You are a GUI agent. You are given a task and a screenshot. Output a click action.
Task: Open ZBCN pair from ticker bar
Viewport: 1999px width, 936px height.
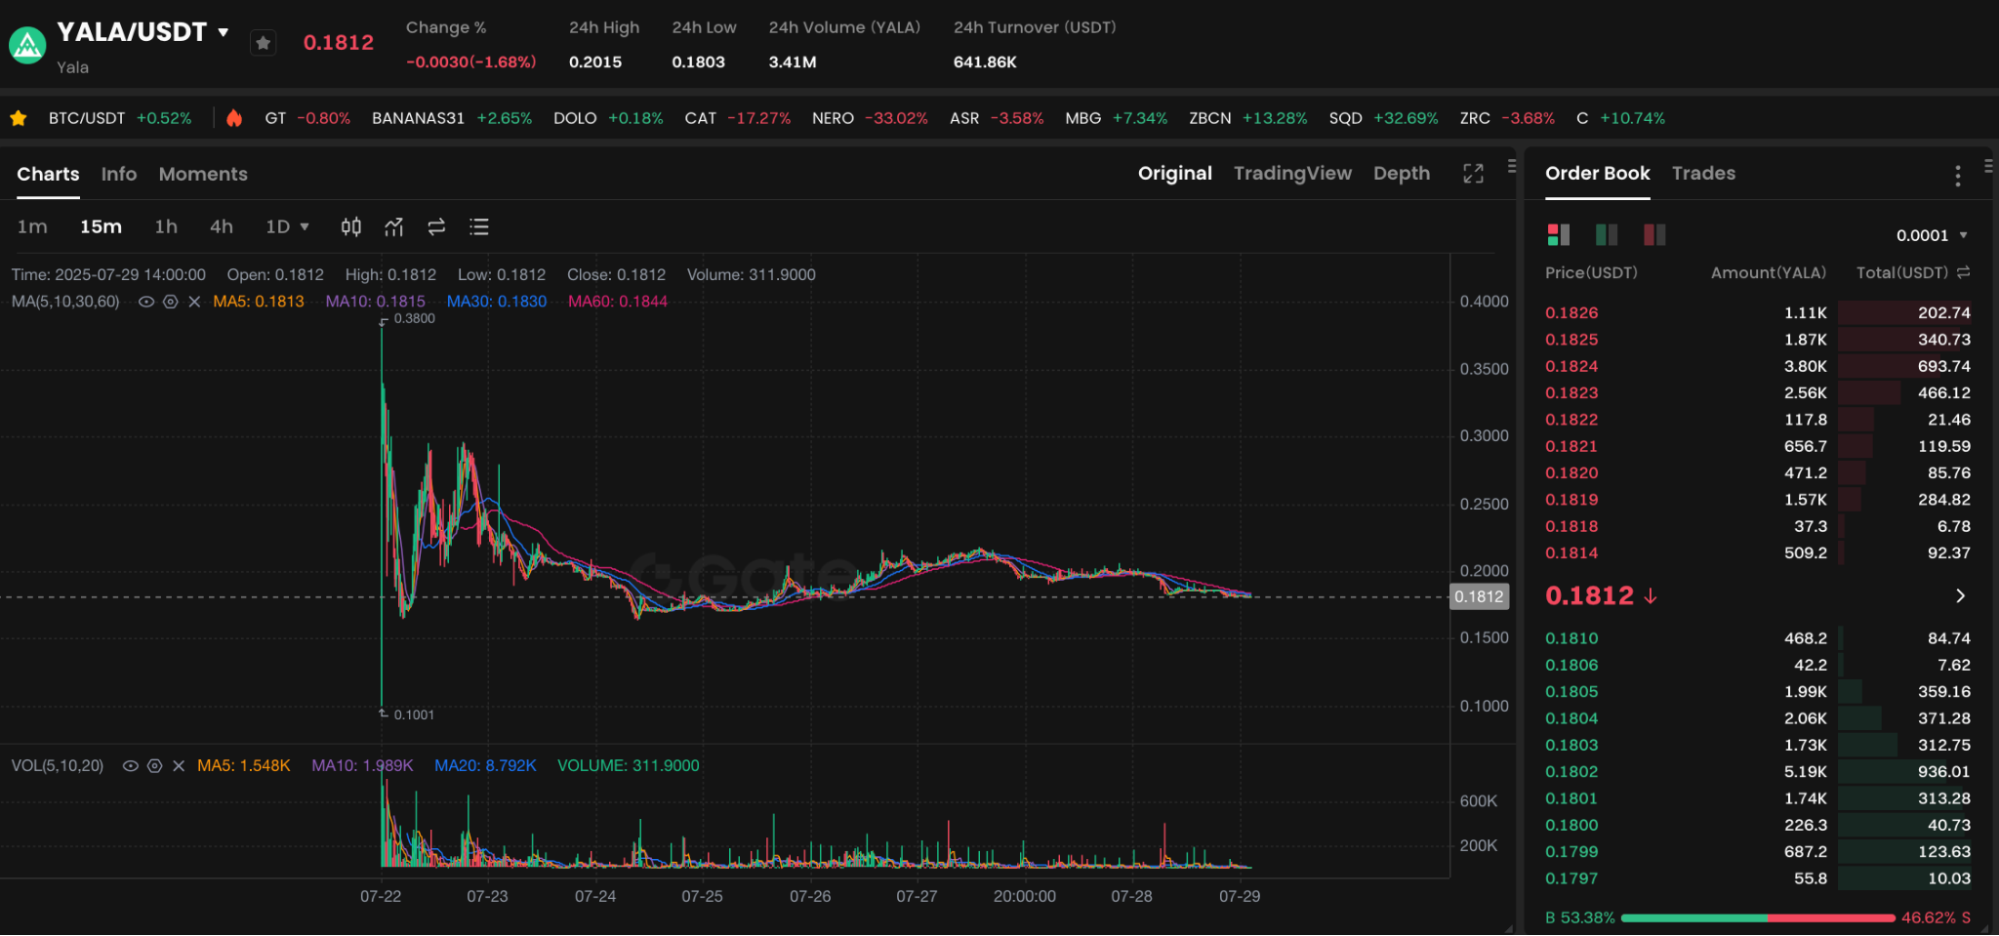[1248, 118]
